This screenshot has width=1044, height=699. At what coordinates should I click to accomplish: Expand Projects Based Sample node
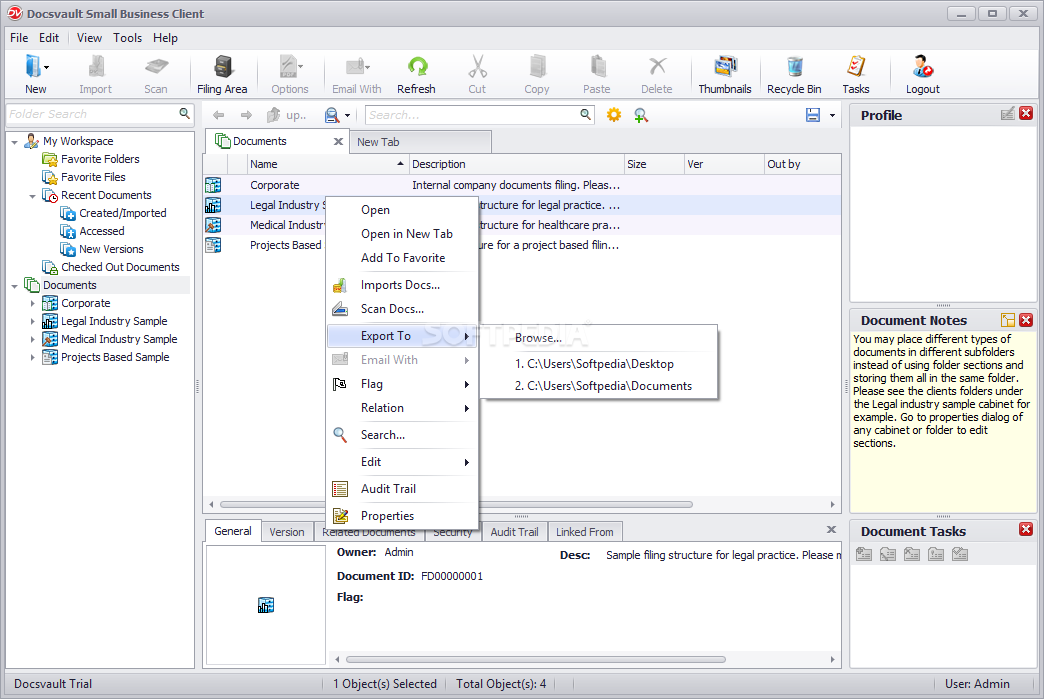[33, 357]
